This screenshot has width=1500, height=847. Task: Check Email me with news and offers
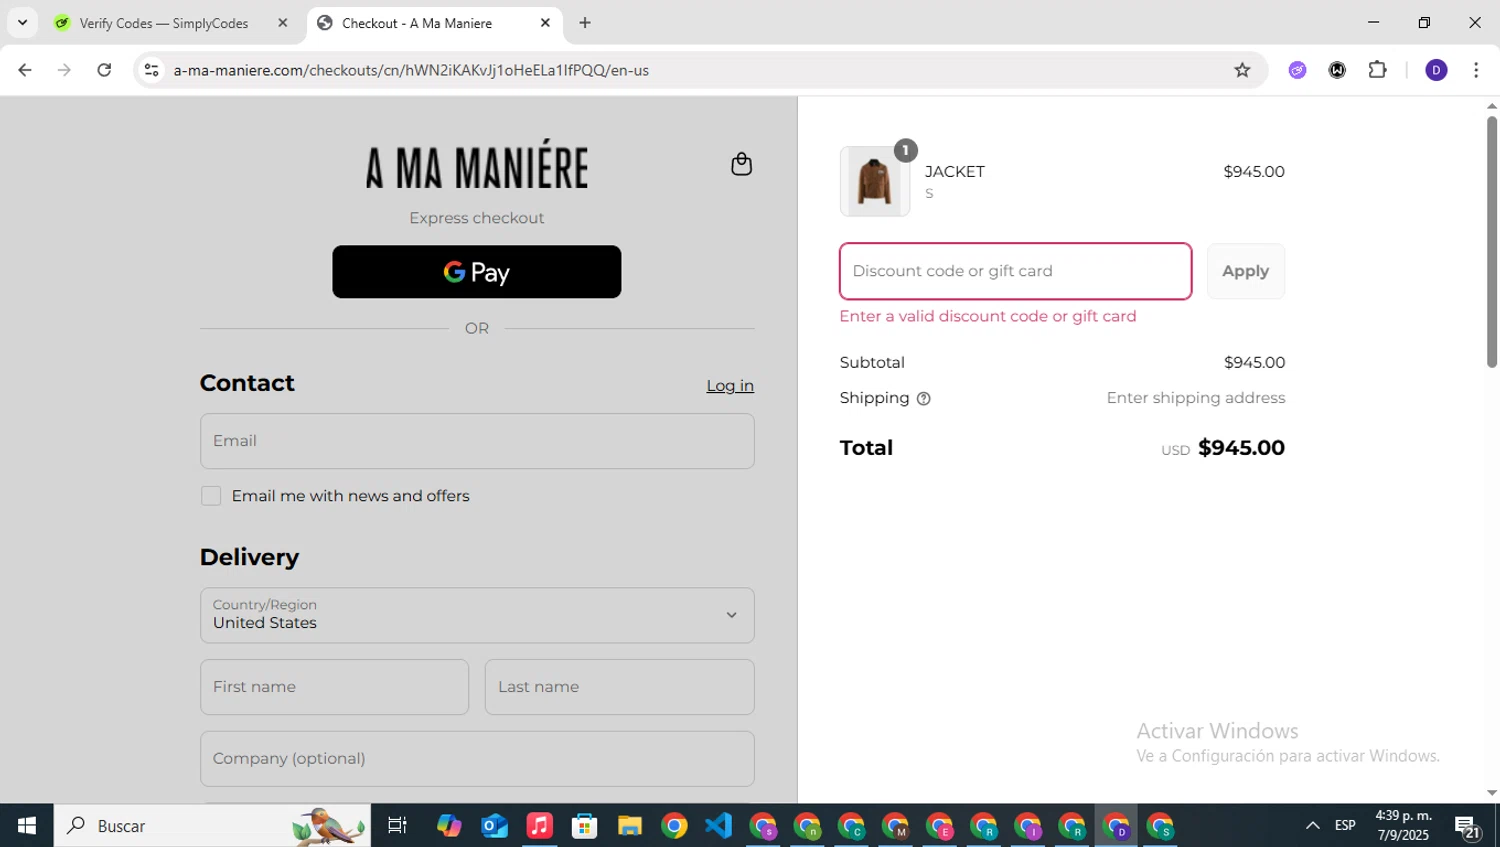[x=211, y=496]
